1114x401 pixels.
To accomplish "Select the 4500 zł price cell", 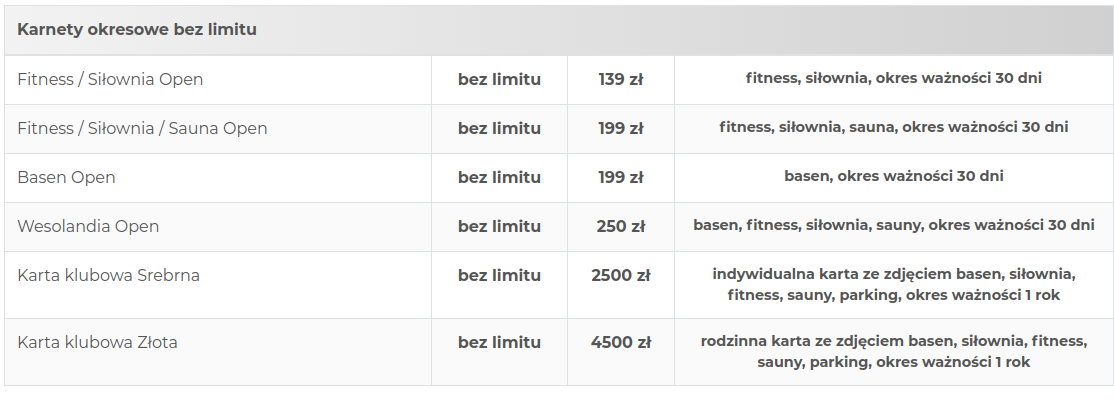I will point(621,343).
